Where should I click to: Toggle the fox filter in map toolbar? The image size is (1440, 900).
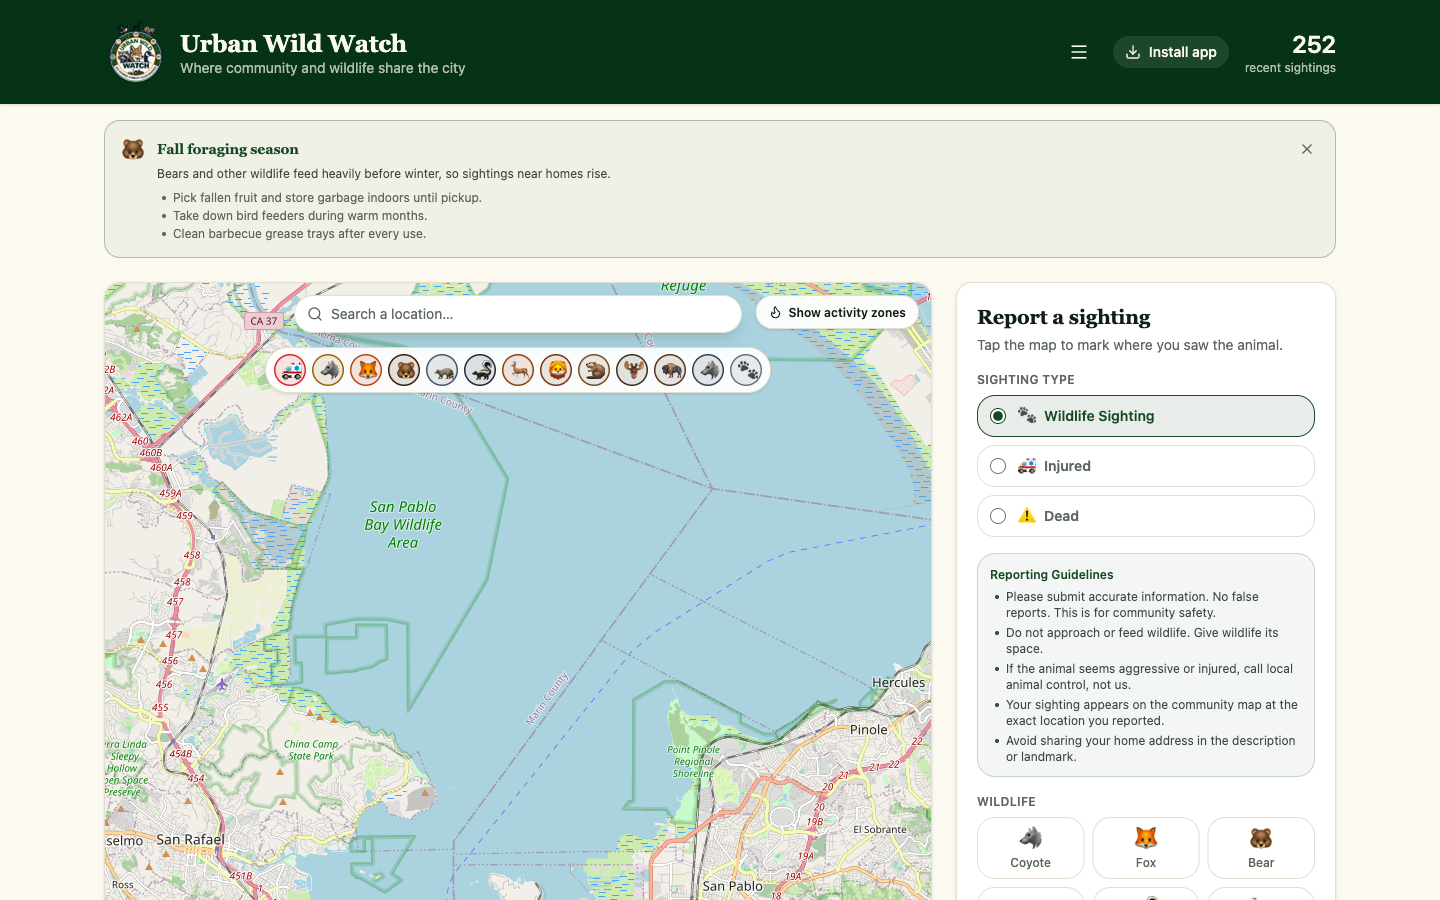click(x=366, y=370)
